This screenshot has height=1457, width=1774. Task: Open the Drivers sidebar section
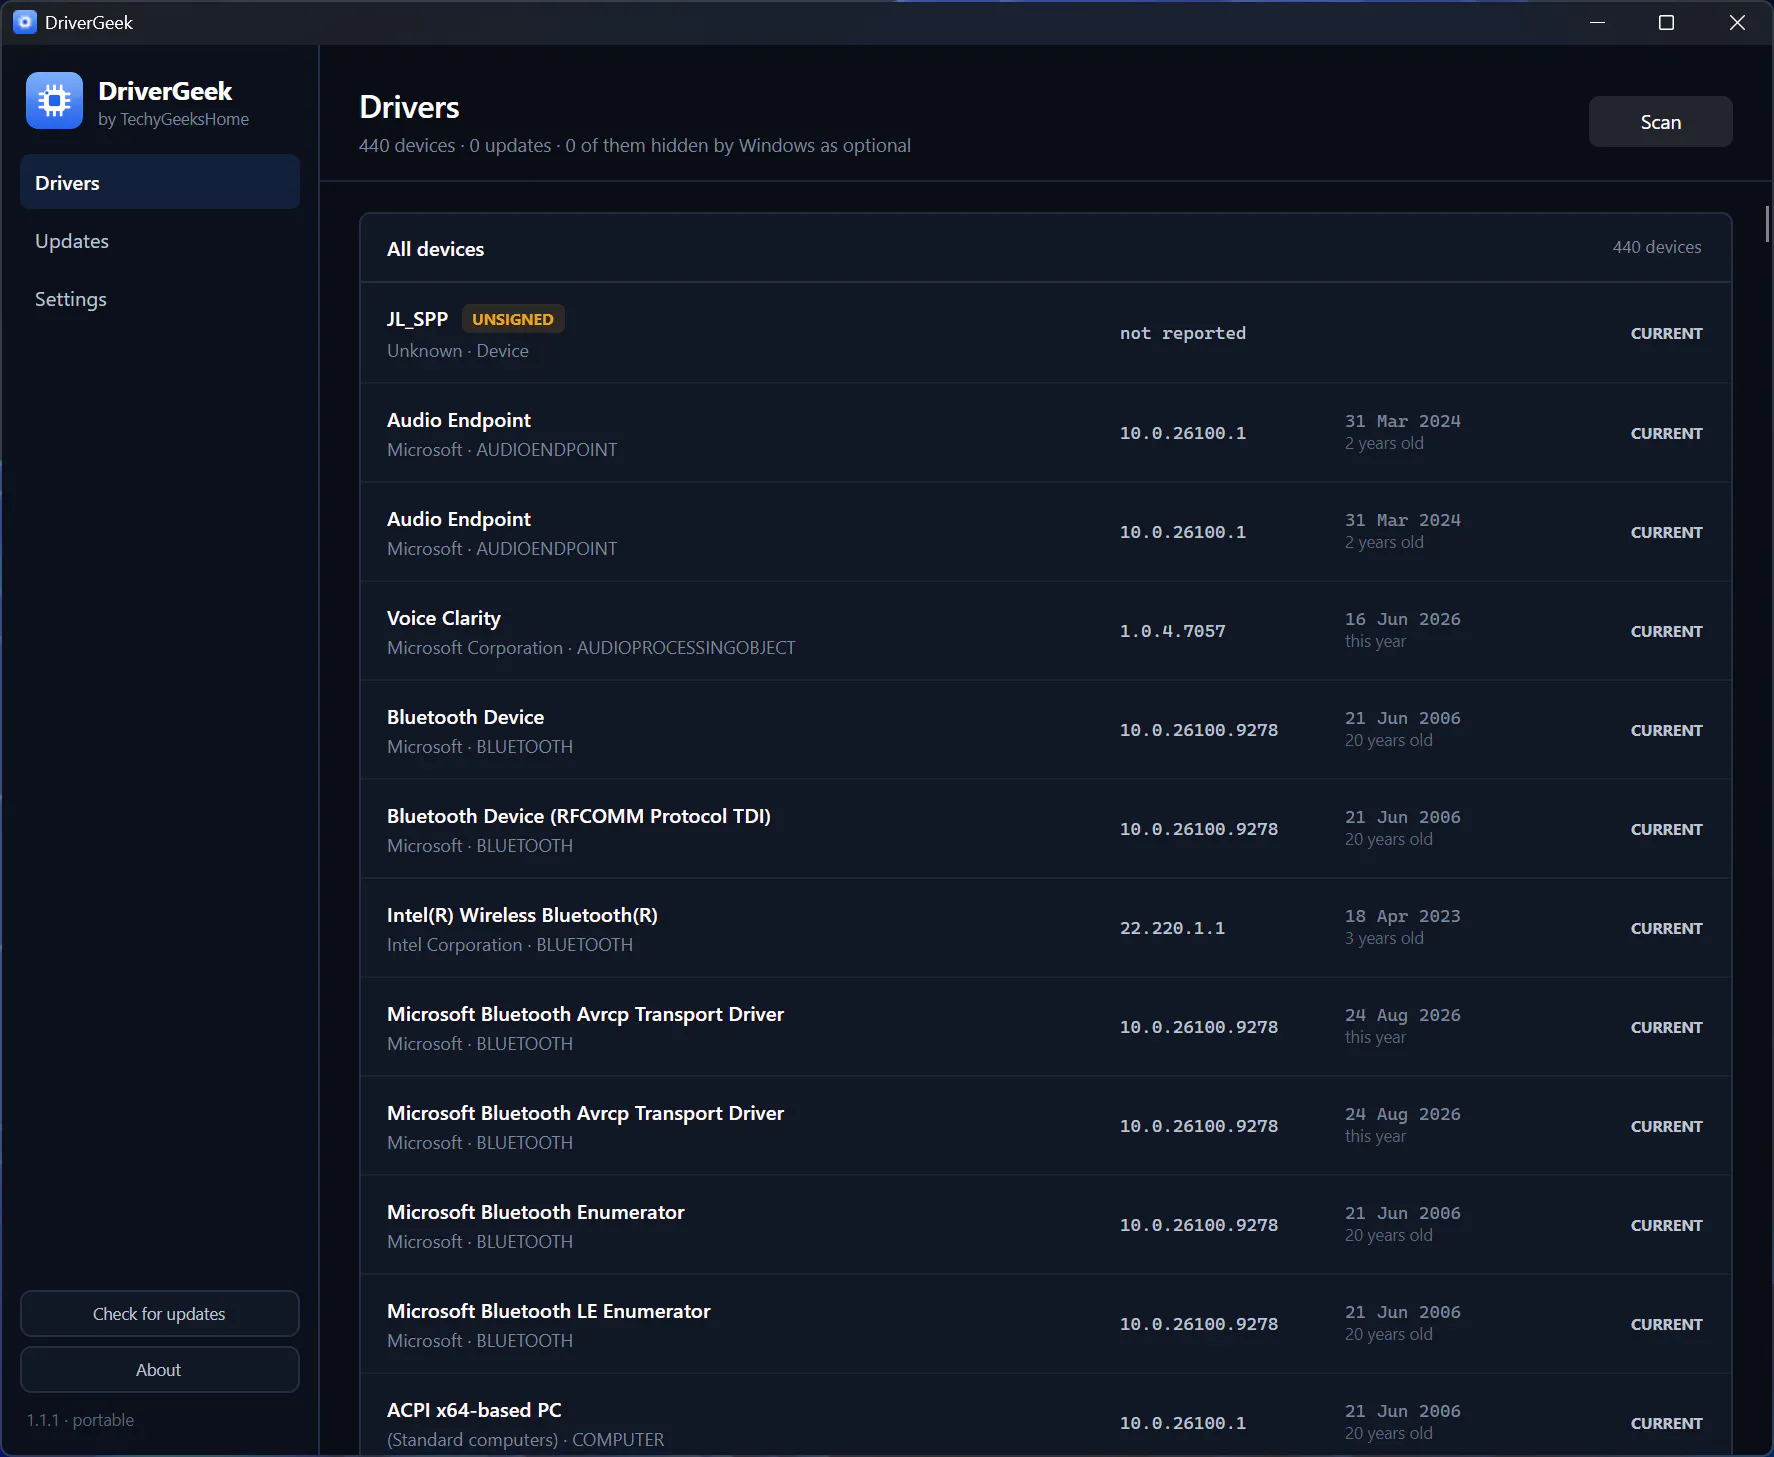pos(160,182)
